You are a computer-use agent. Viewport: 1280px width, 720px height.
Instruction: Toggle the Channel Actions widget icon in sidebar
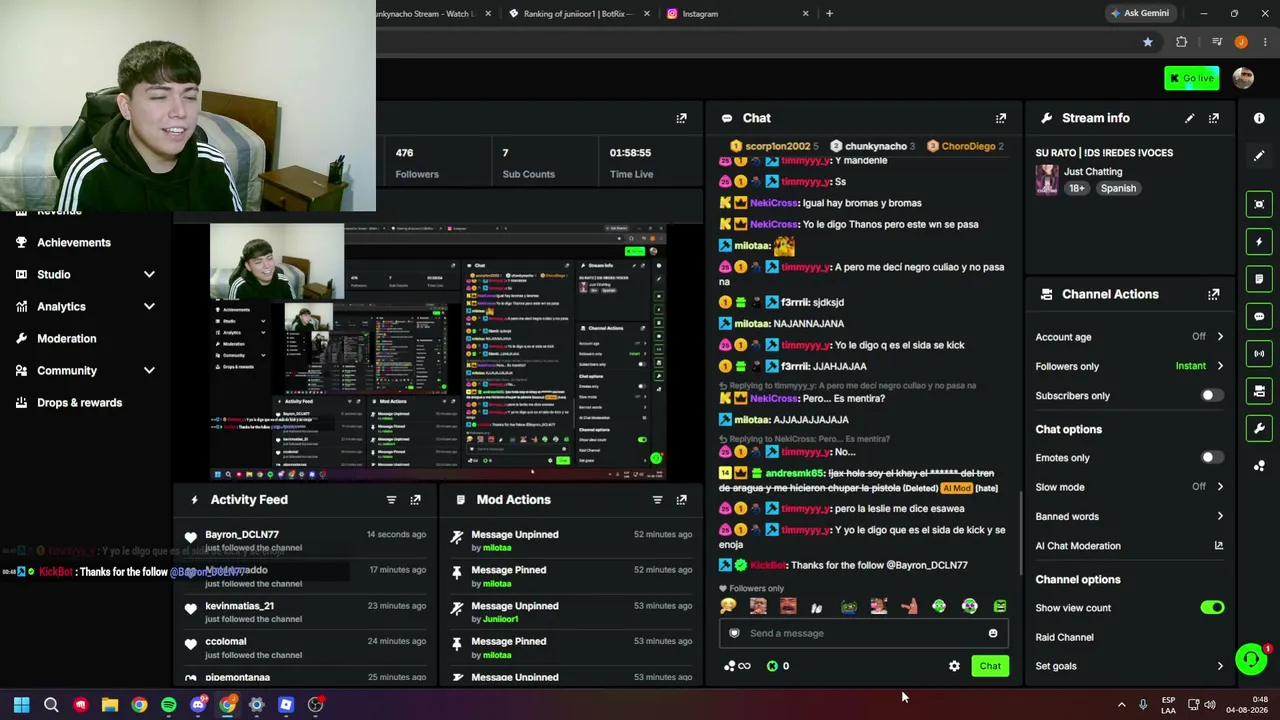(1259, 391)
